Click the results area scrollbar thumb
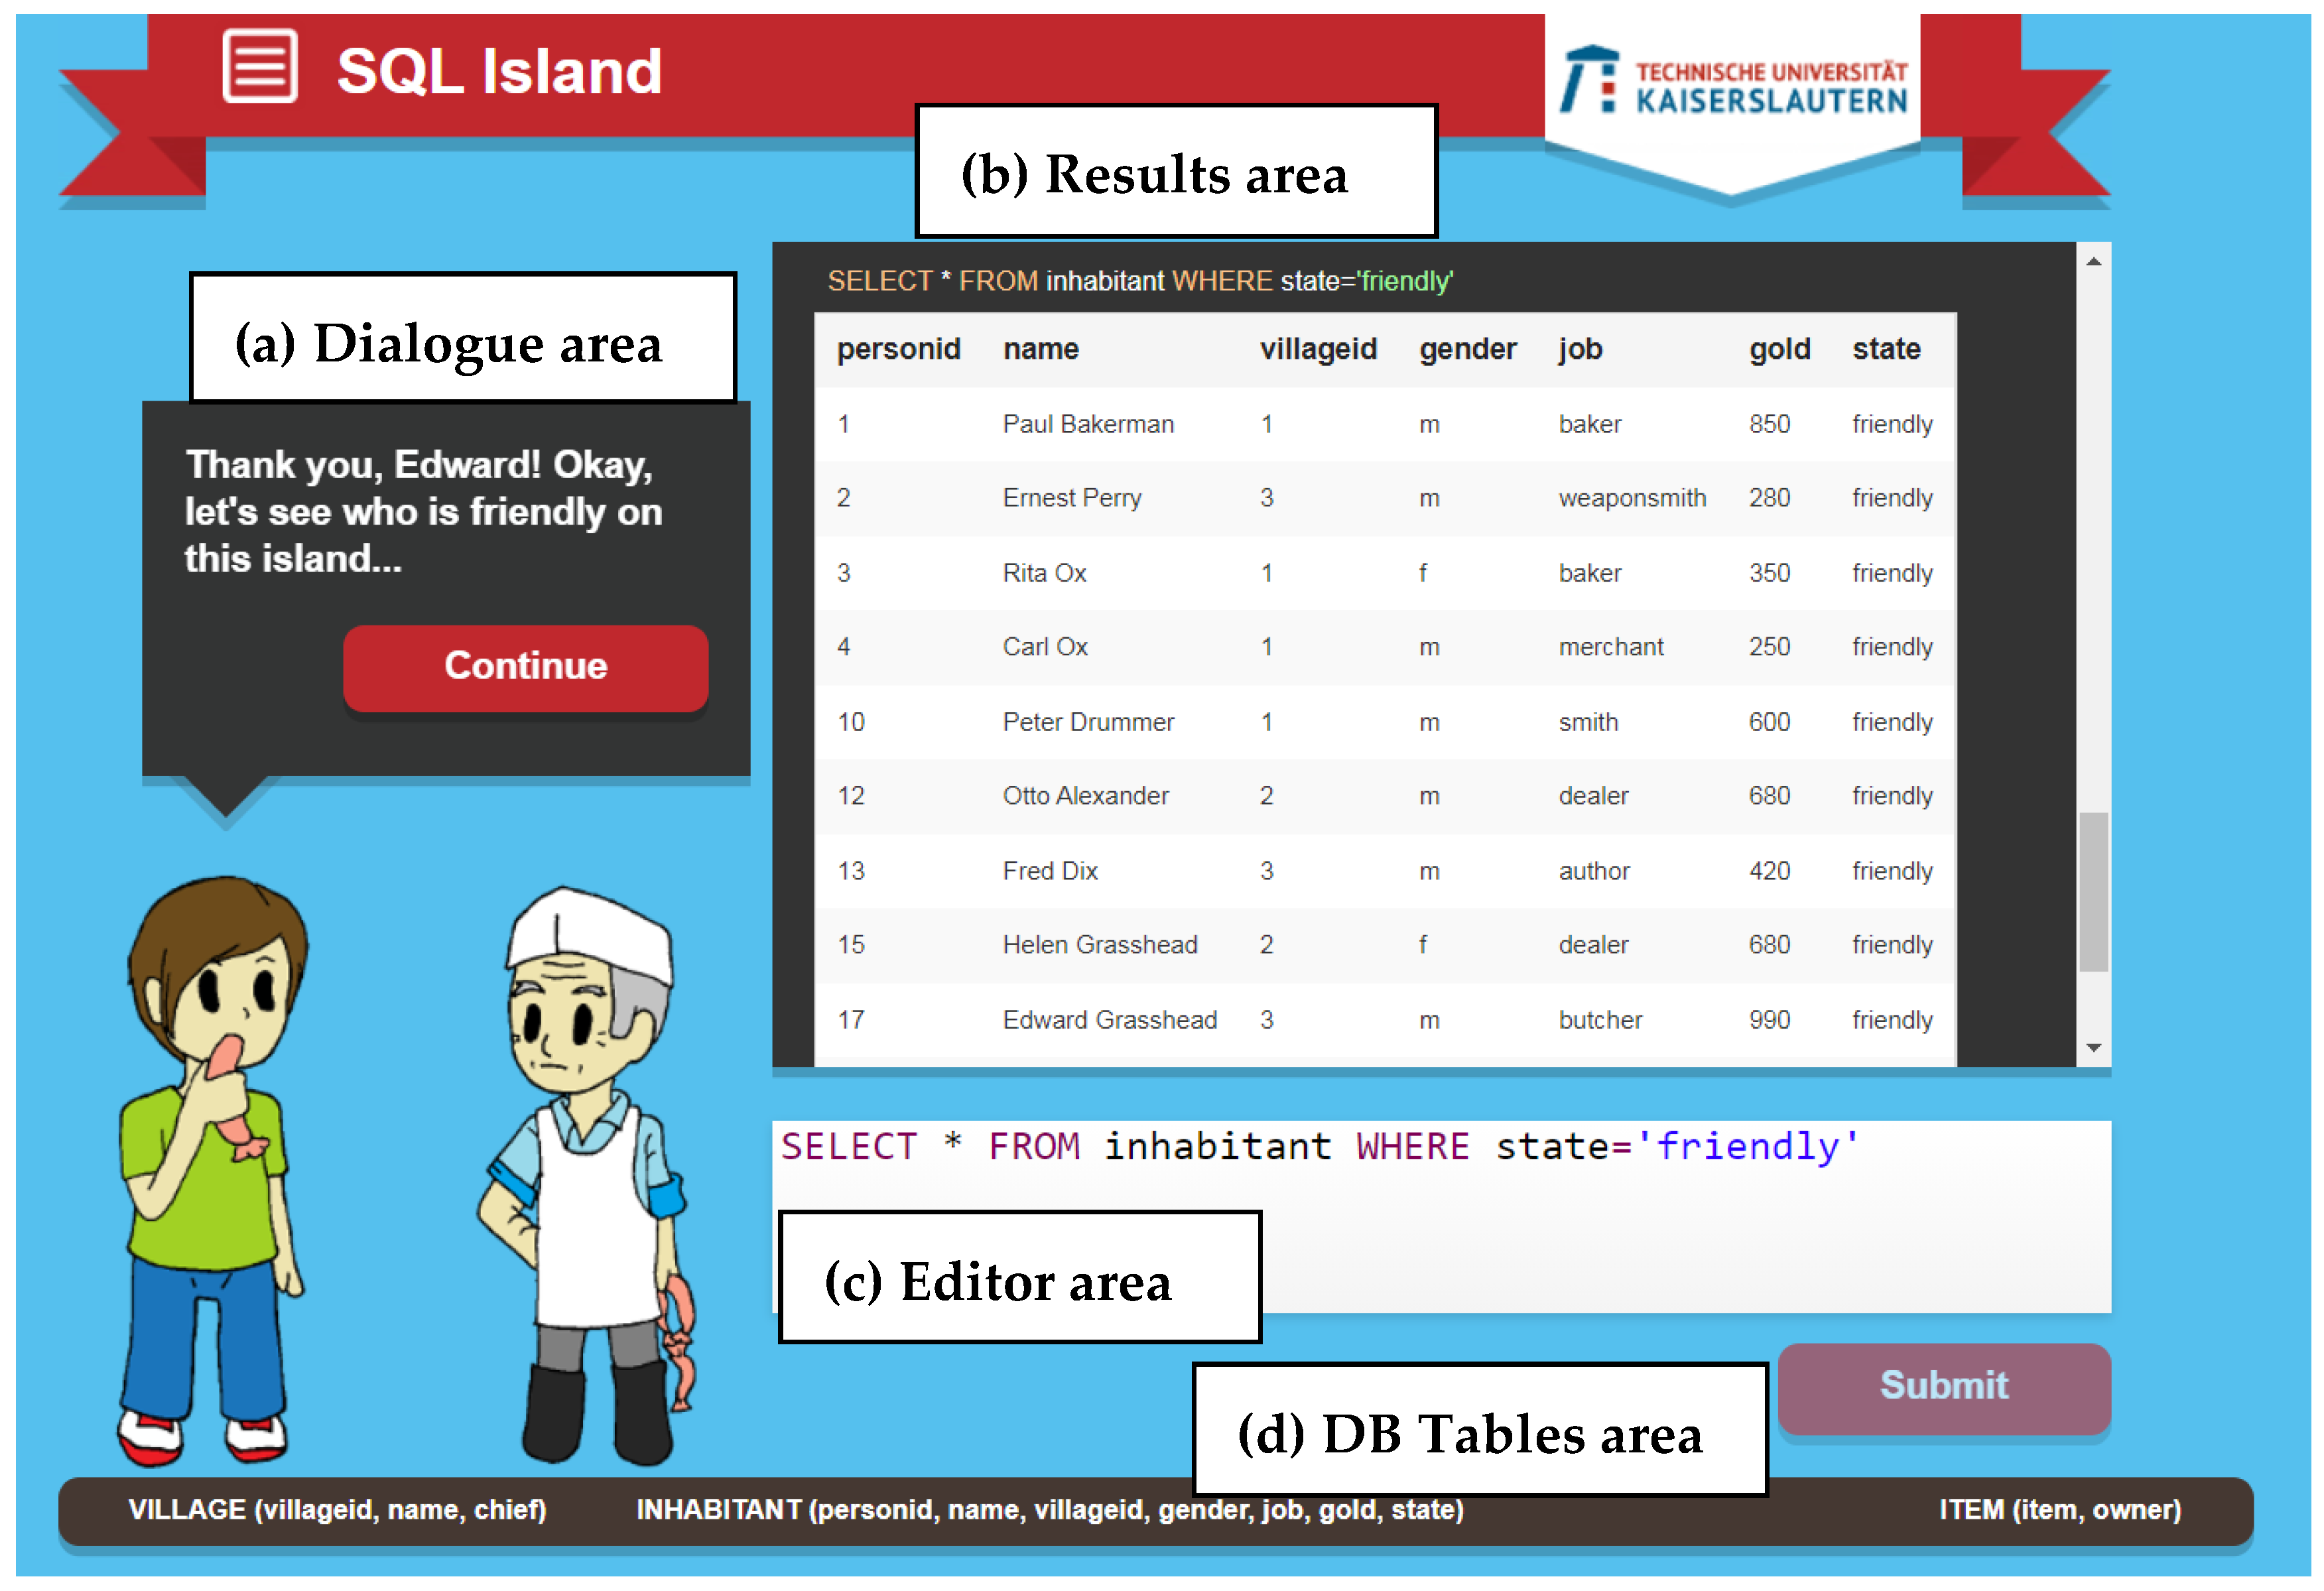 (x=2093, y=892)
